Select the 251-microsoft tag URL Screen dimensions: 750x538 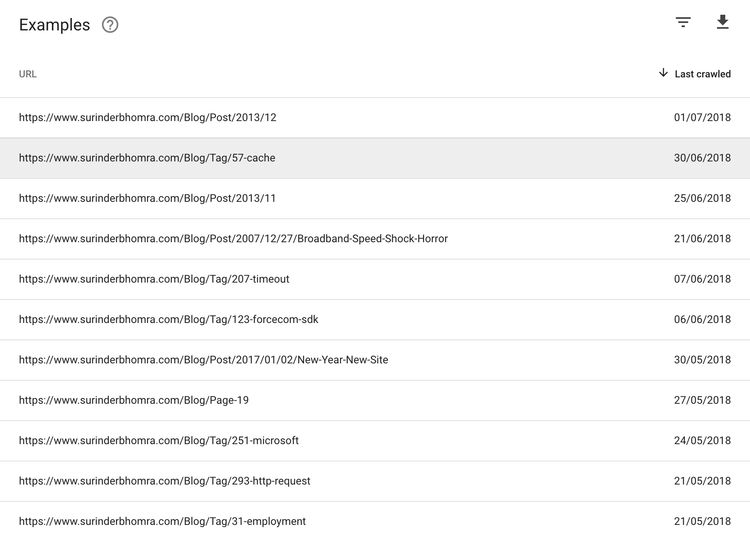pyautogui.click(x=159, y=441)
